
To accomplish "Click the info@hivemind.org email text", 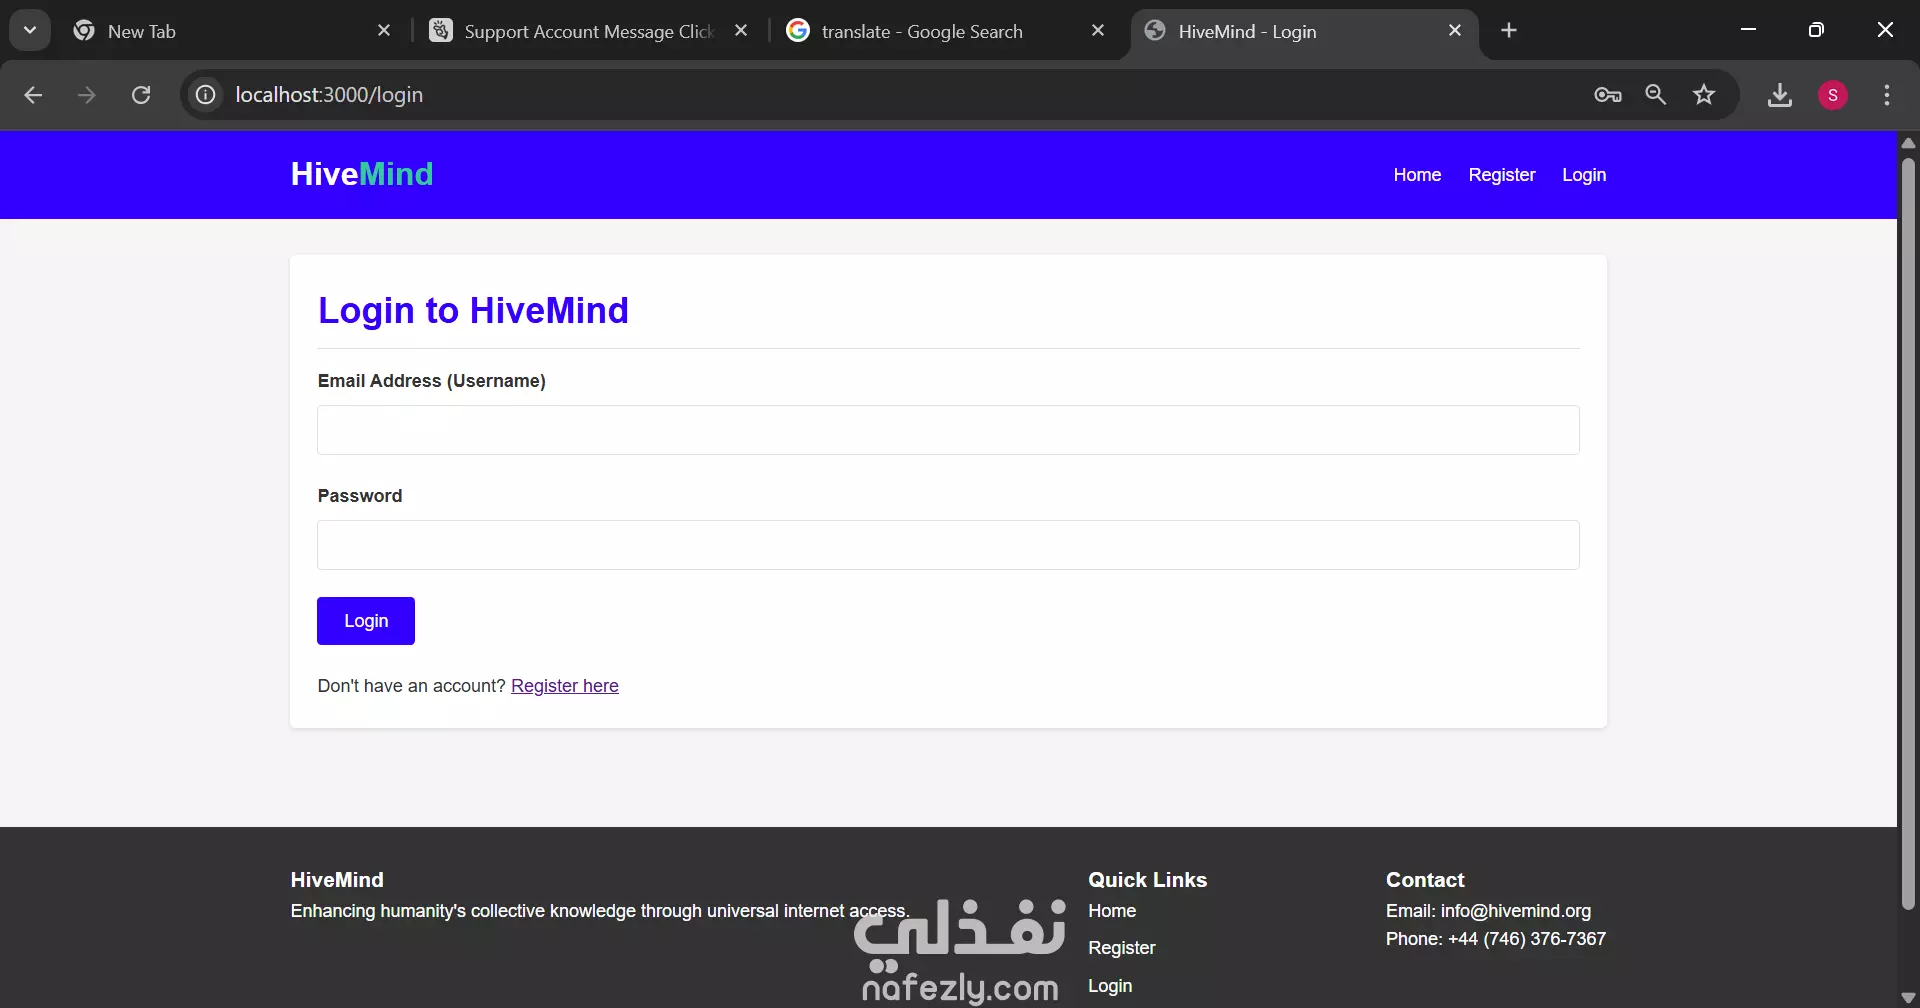I will pos(1516,911).
